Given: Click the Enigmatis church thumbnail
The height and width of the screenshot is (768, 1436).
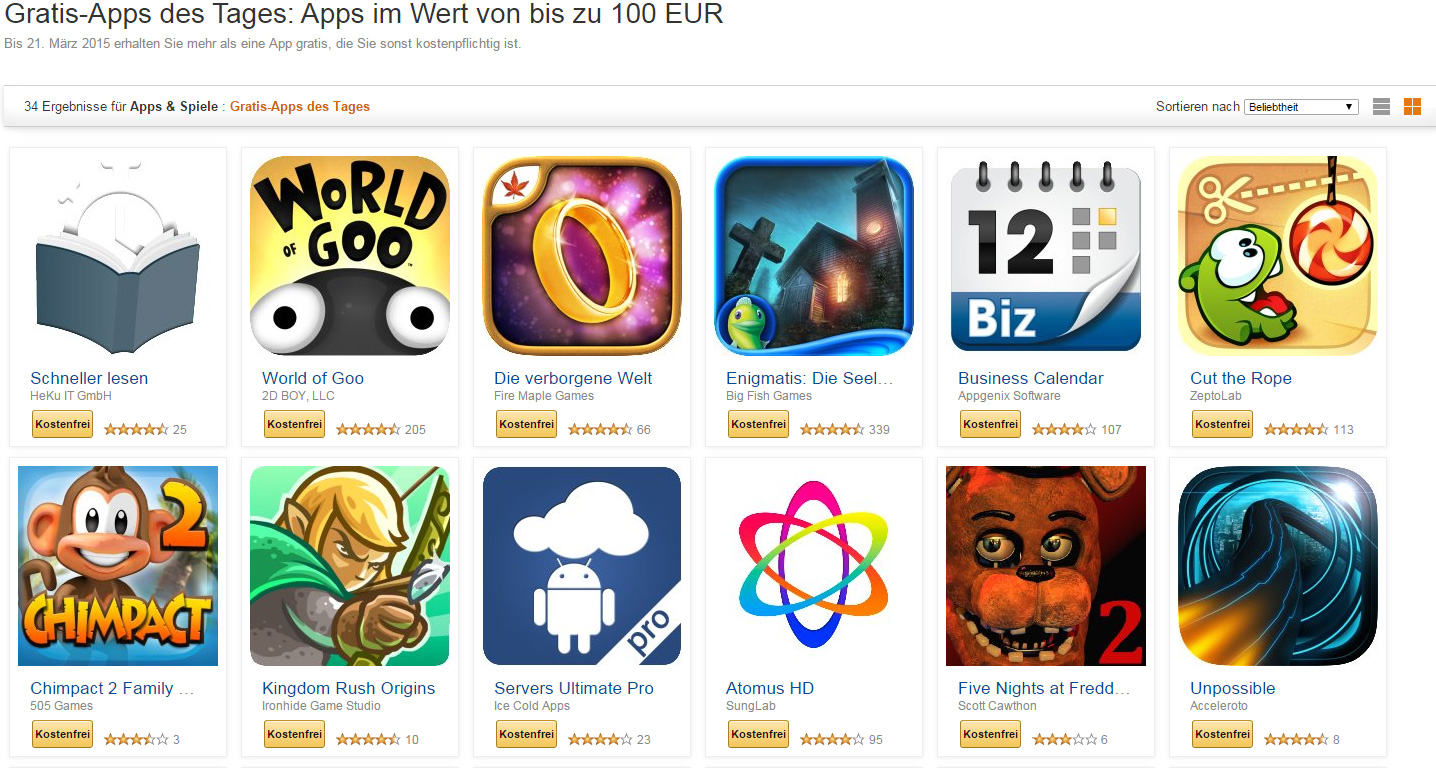Looking at the screenshot, I should click(814, 256).
